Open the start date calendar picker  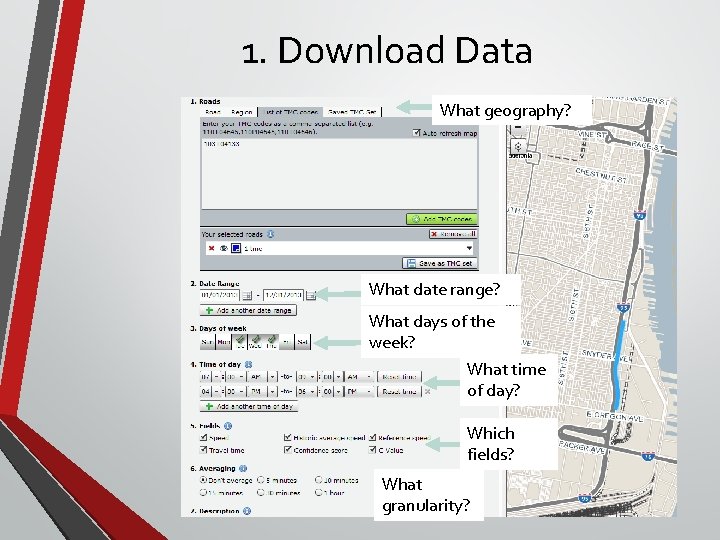click(247, 295)
